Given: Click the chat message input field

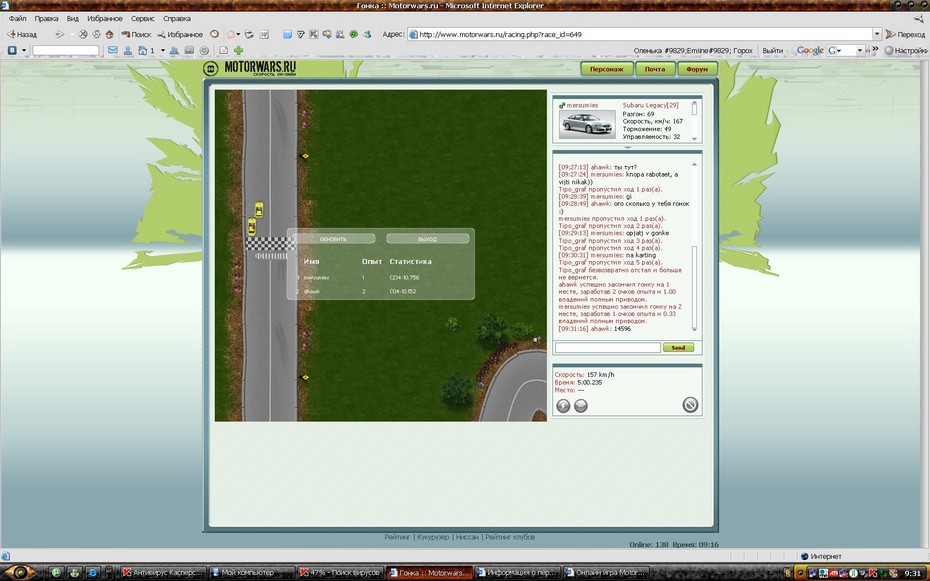Looking at the screenshot, I should (x=607, y=347).
